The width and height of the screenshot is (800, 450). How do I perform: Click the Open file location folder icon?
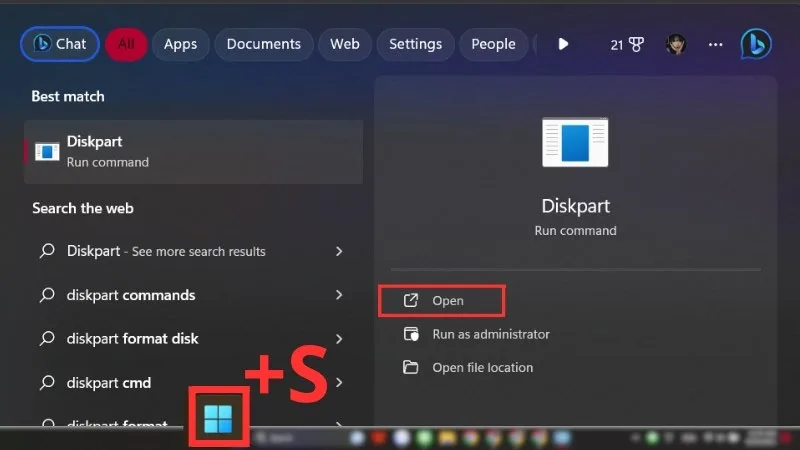(411, 367)
